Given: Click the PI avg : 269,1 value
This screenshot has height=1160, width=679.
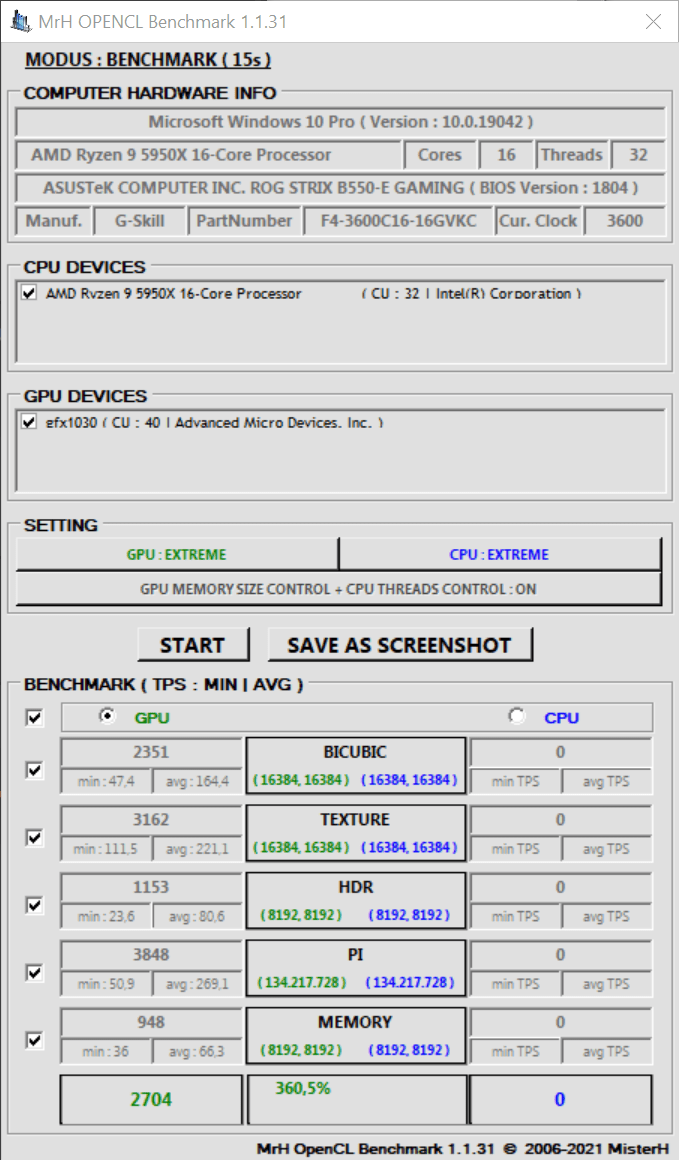Looking at the screenshot, I should 197,984.
